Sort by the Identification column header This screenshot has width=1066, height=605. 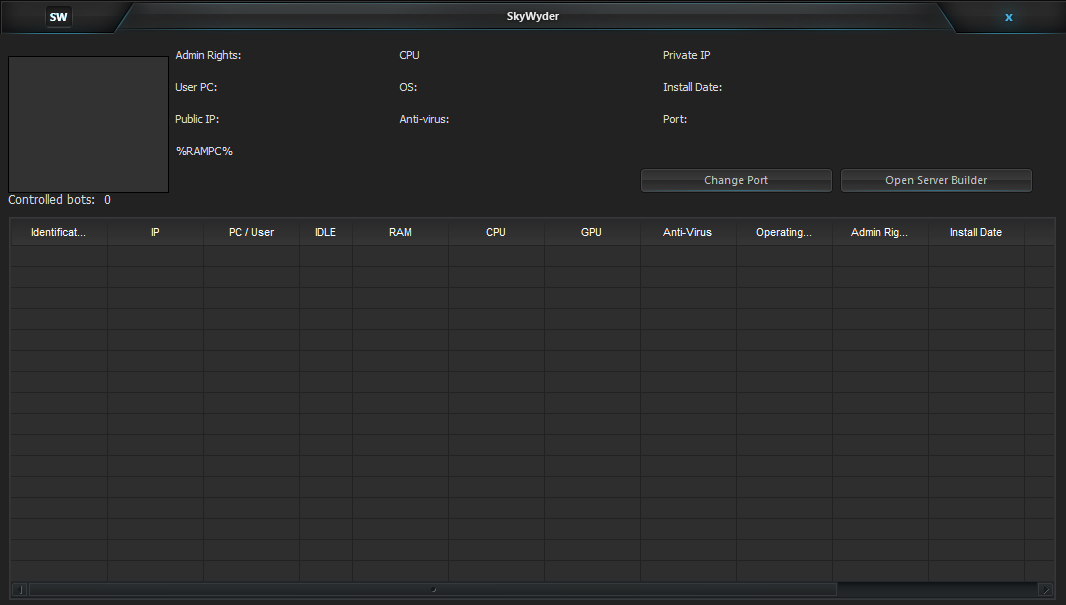[59, 232]
